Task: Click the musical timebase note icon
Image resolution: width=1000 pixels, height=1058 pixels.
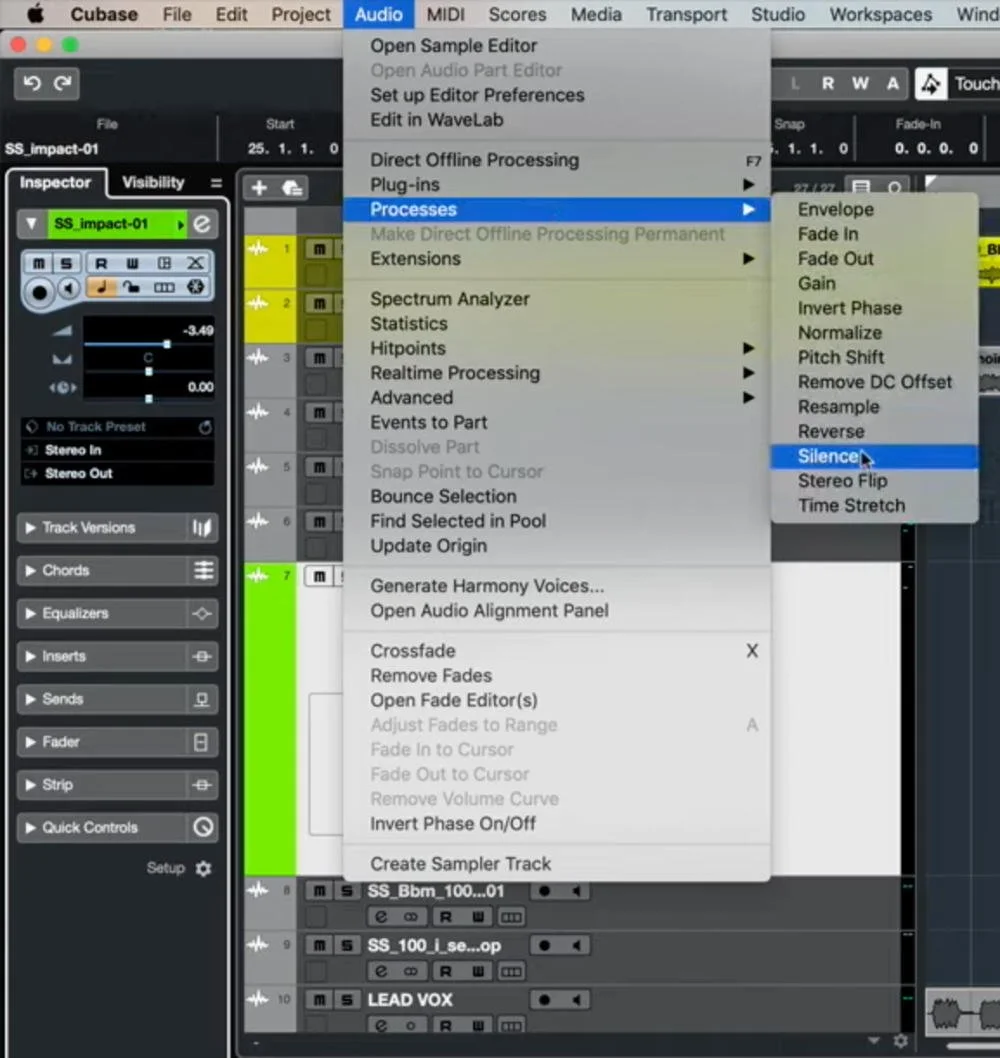Action: click(102, 287)
